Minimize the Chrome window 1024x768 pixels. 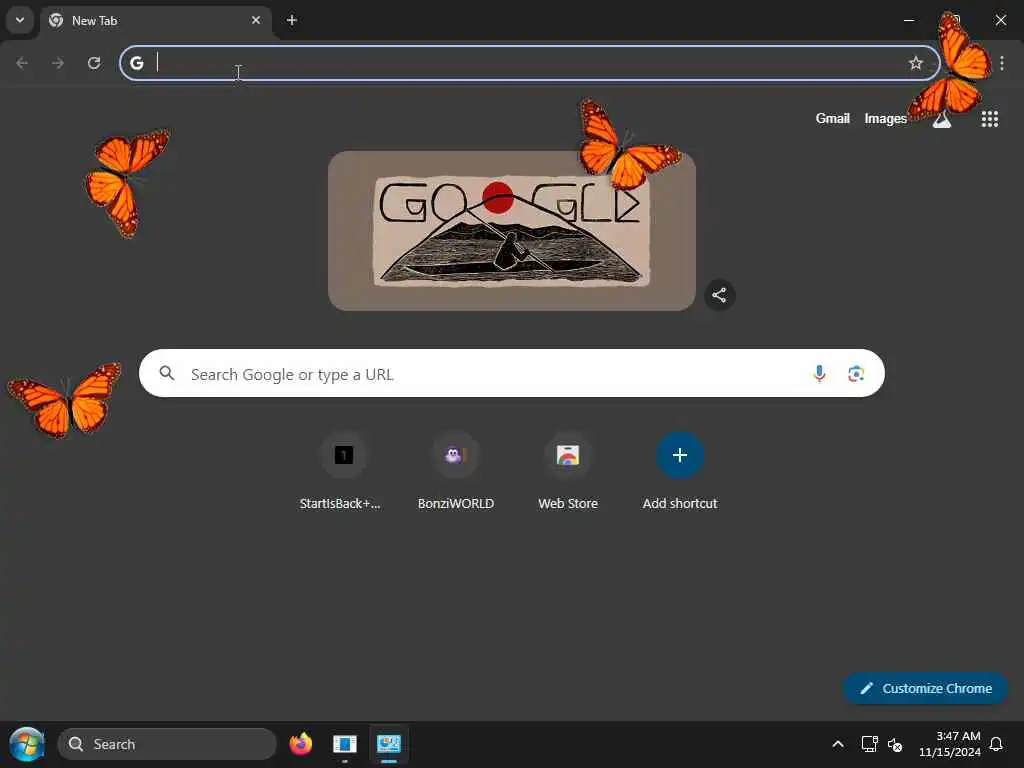(x=908, y=20)
